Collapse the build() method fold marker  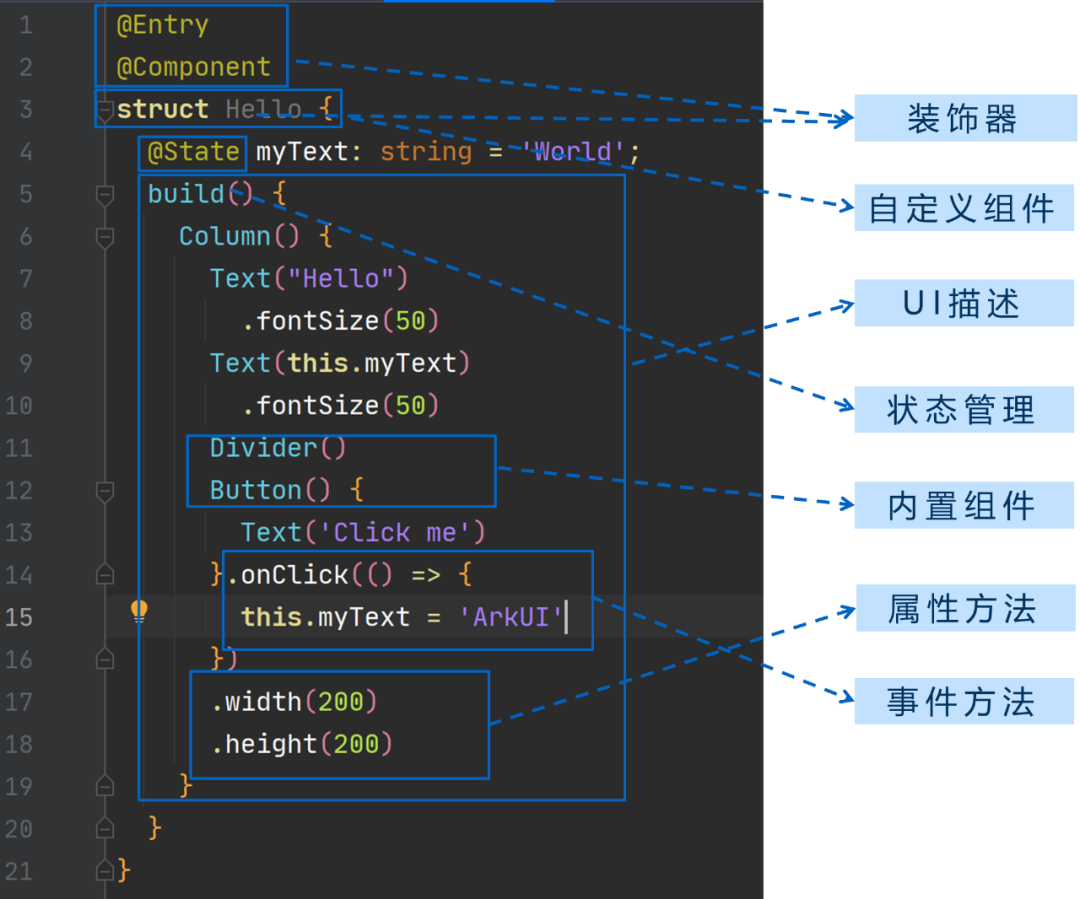tap(105, 196)
